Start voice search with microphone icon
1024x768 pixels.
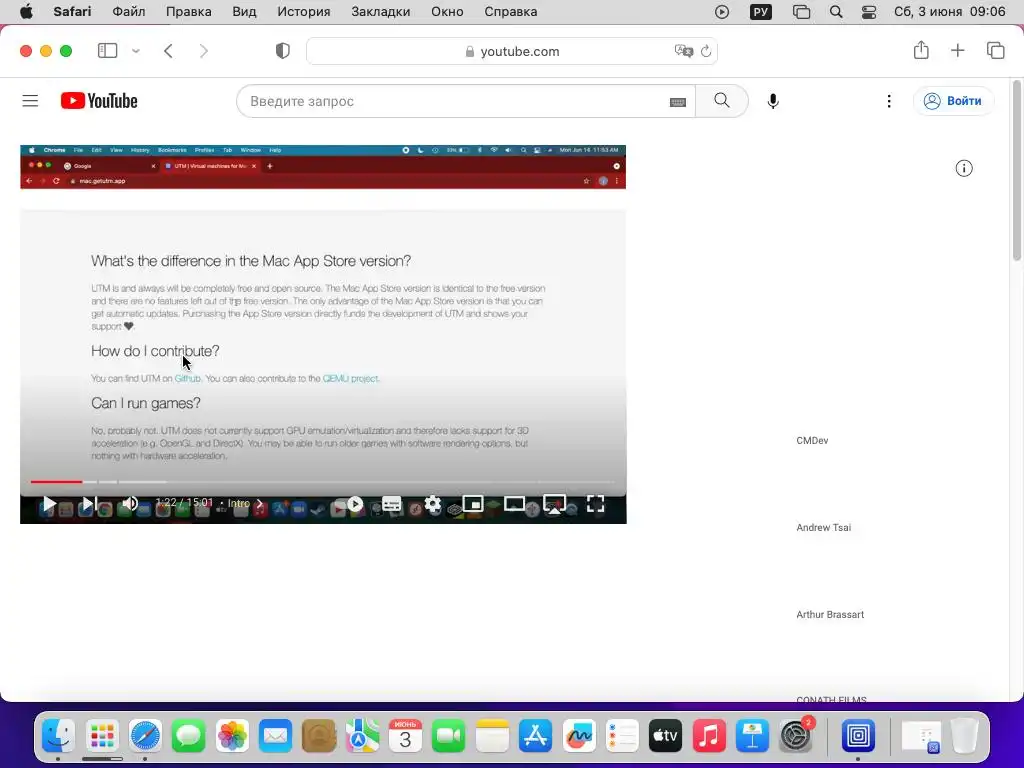(773, 101)
